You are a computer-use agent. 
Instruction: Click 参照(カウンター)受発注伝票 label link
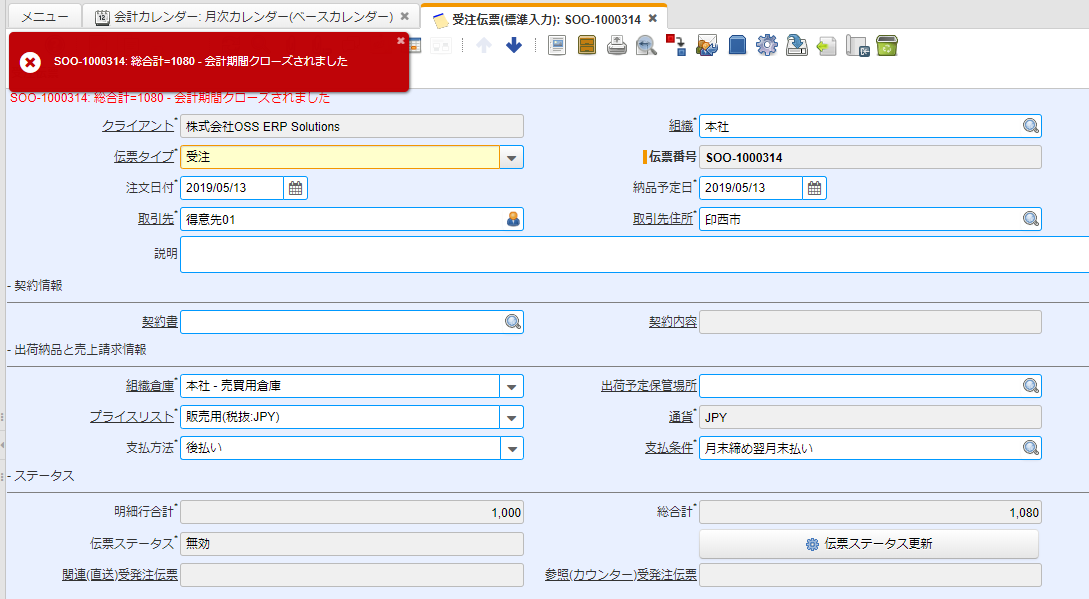coord(620,575)
